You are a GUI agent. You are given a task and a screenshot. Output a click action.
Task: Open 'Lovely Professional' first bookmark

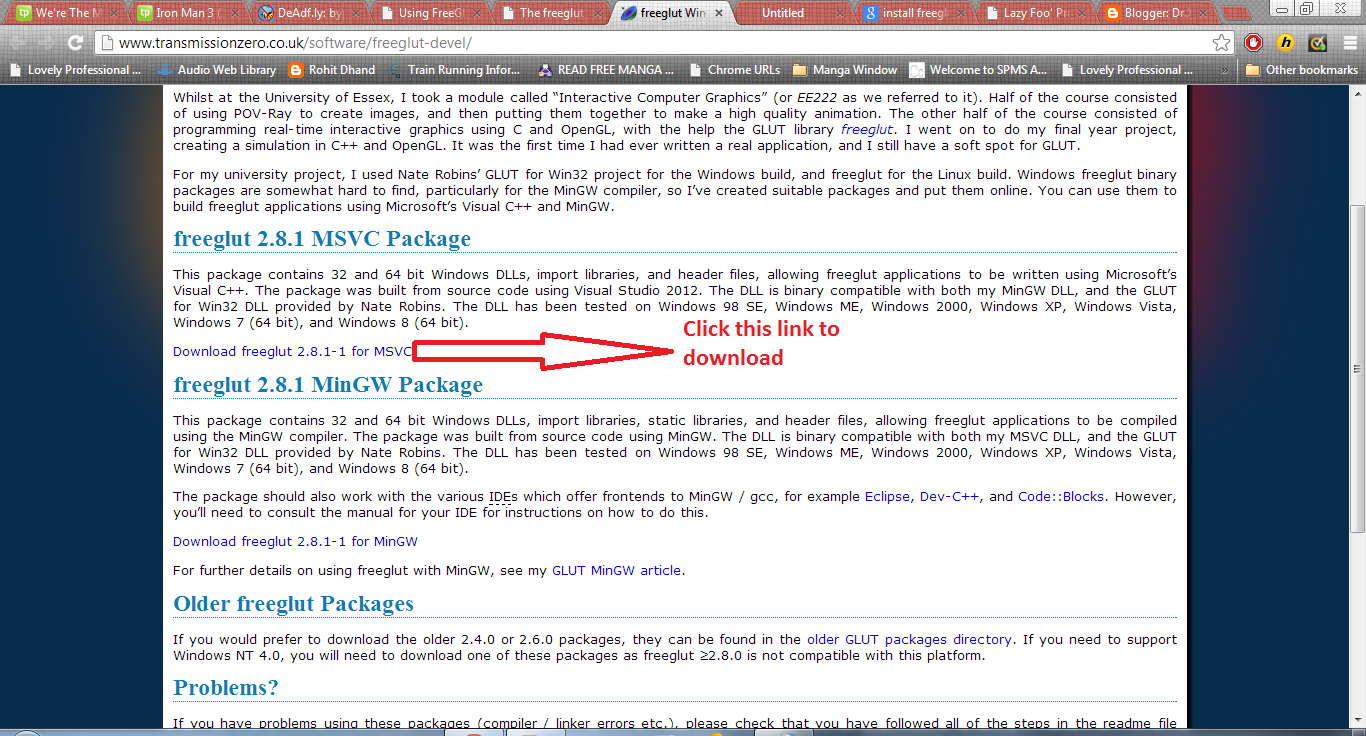(76, 70)
